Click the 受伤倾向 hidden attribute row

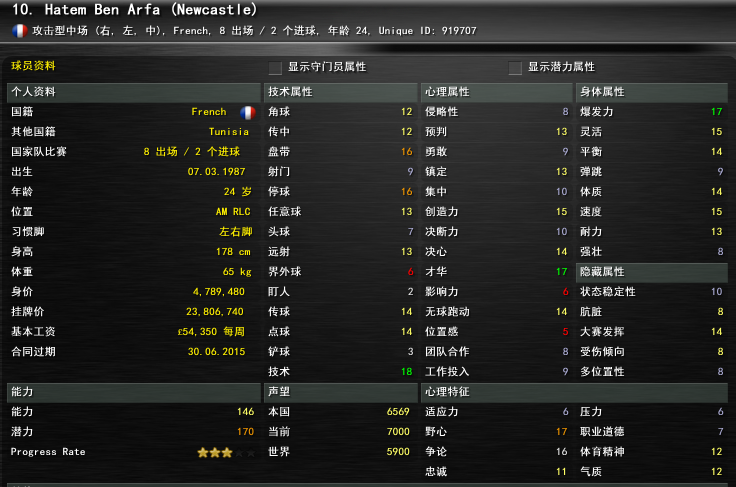click(x=652, y=352)
